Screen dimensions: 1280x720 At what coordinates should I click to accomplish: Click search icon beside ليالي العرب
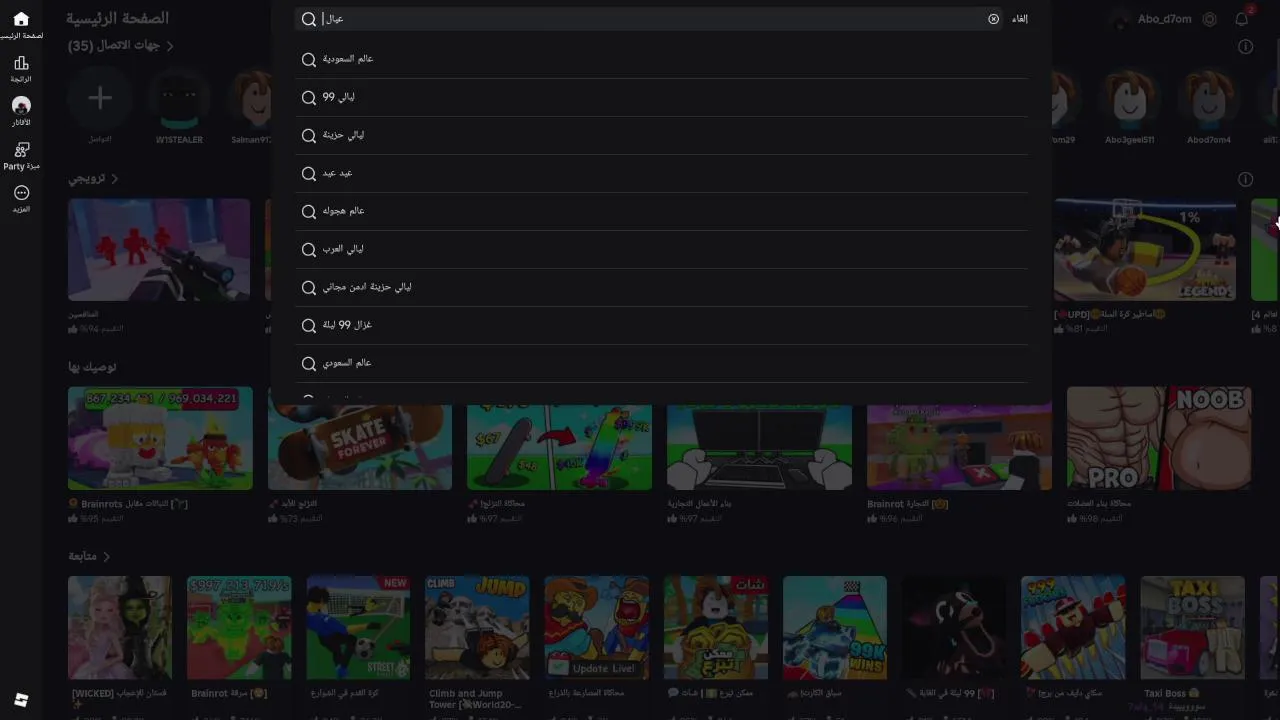(309, 249)
